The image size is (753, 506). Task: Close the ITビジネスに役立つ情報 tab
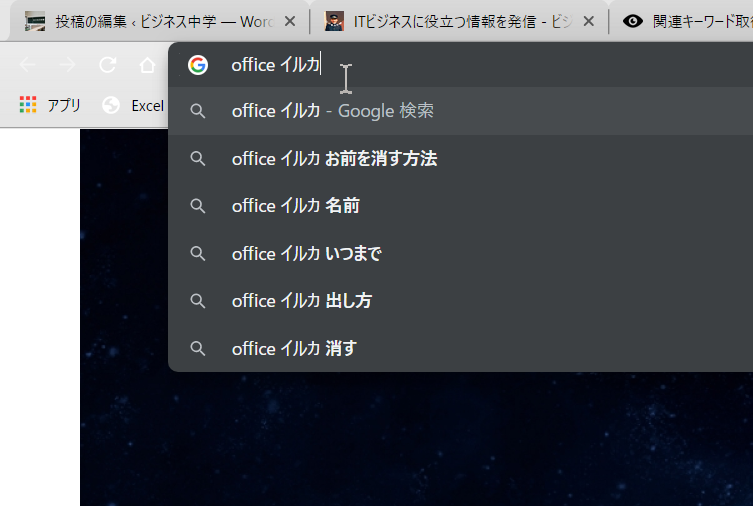588,22
